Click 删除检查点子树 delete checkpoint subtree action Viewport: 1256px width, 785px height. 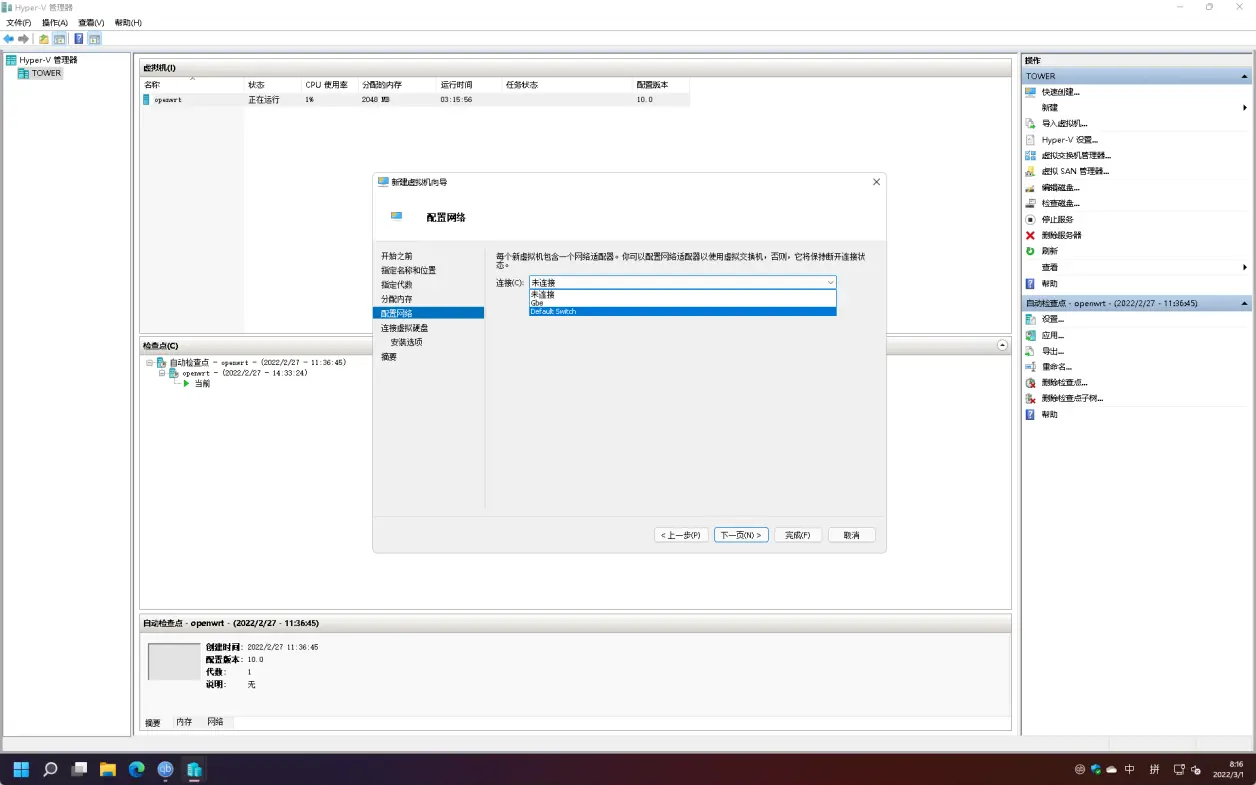[x=1072, y=399]
